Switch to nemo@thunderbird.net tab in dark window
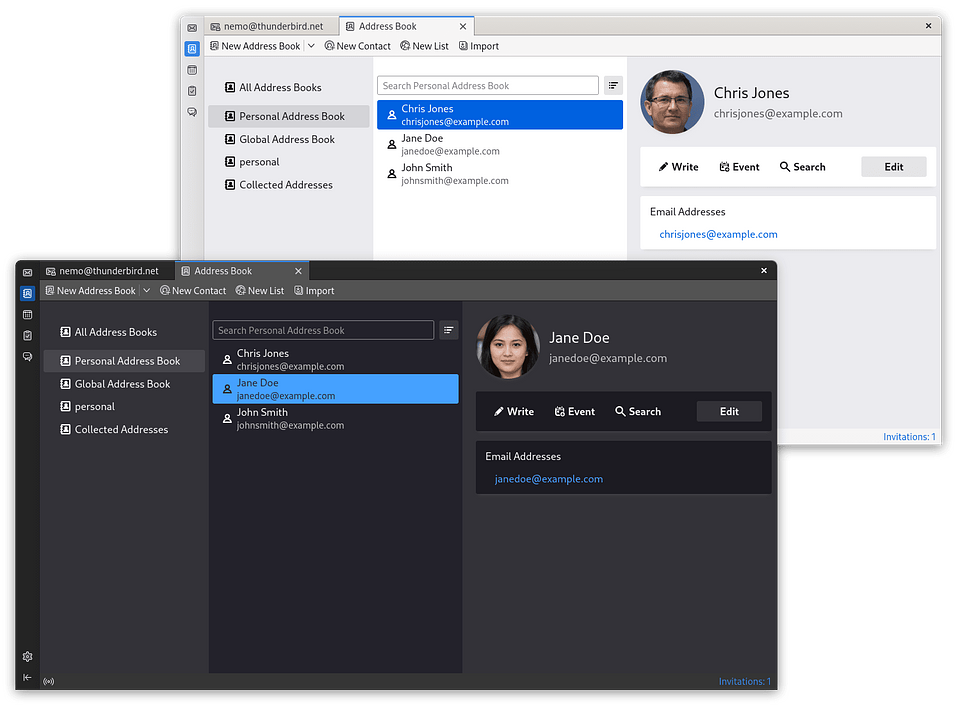This screenshot has height=708, width=960. tap(101, 271)
